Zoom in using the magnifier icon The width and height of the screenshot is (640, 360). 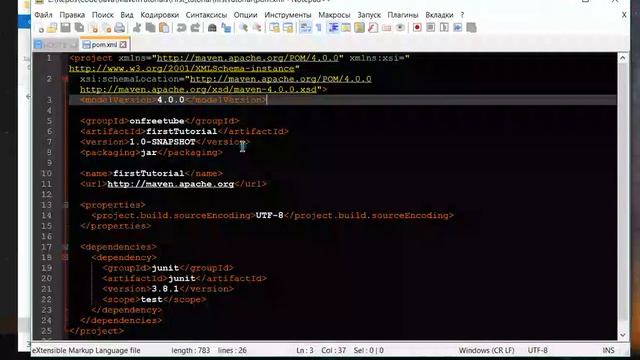(243, 28)
